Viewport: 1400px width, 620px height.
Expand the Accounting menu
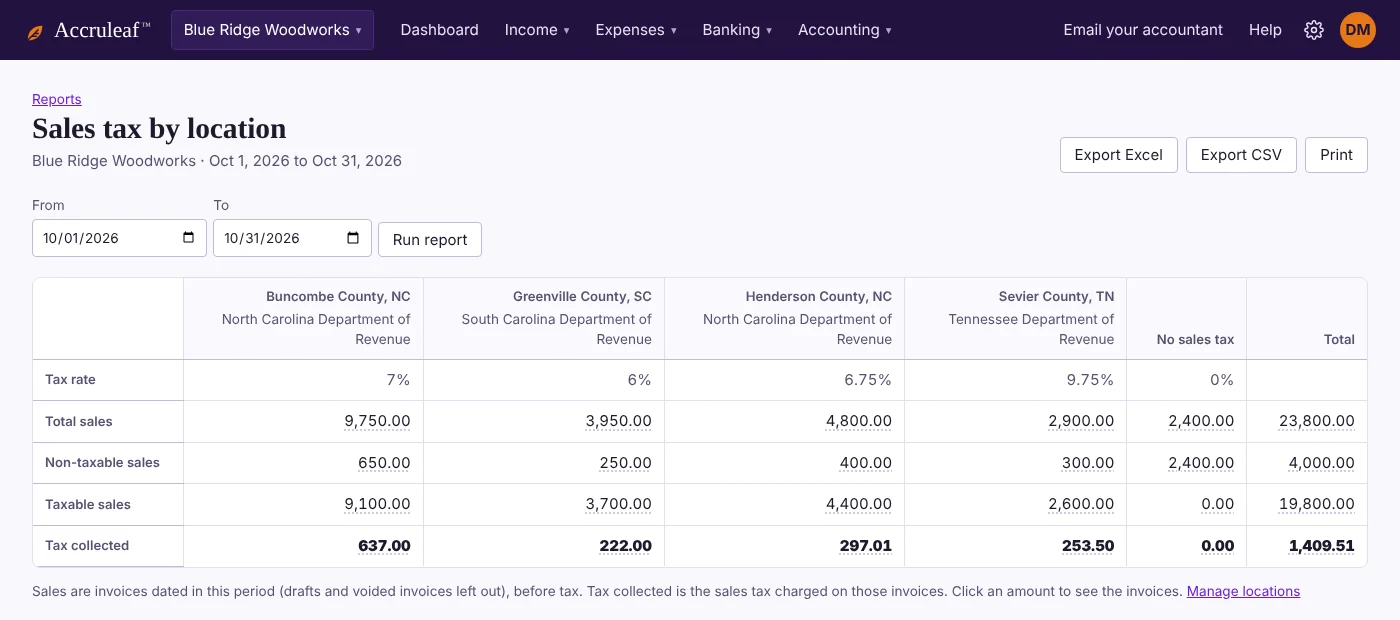tap(845, 30)
